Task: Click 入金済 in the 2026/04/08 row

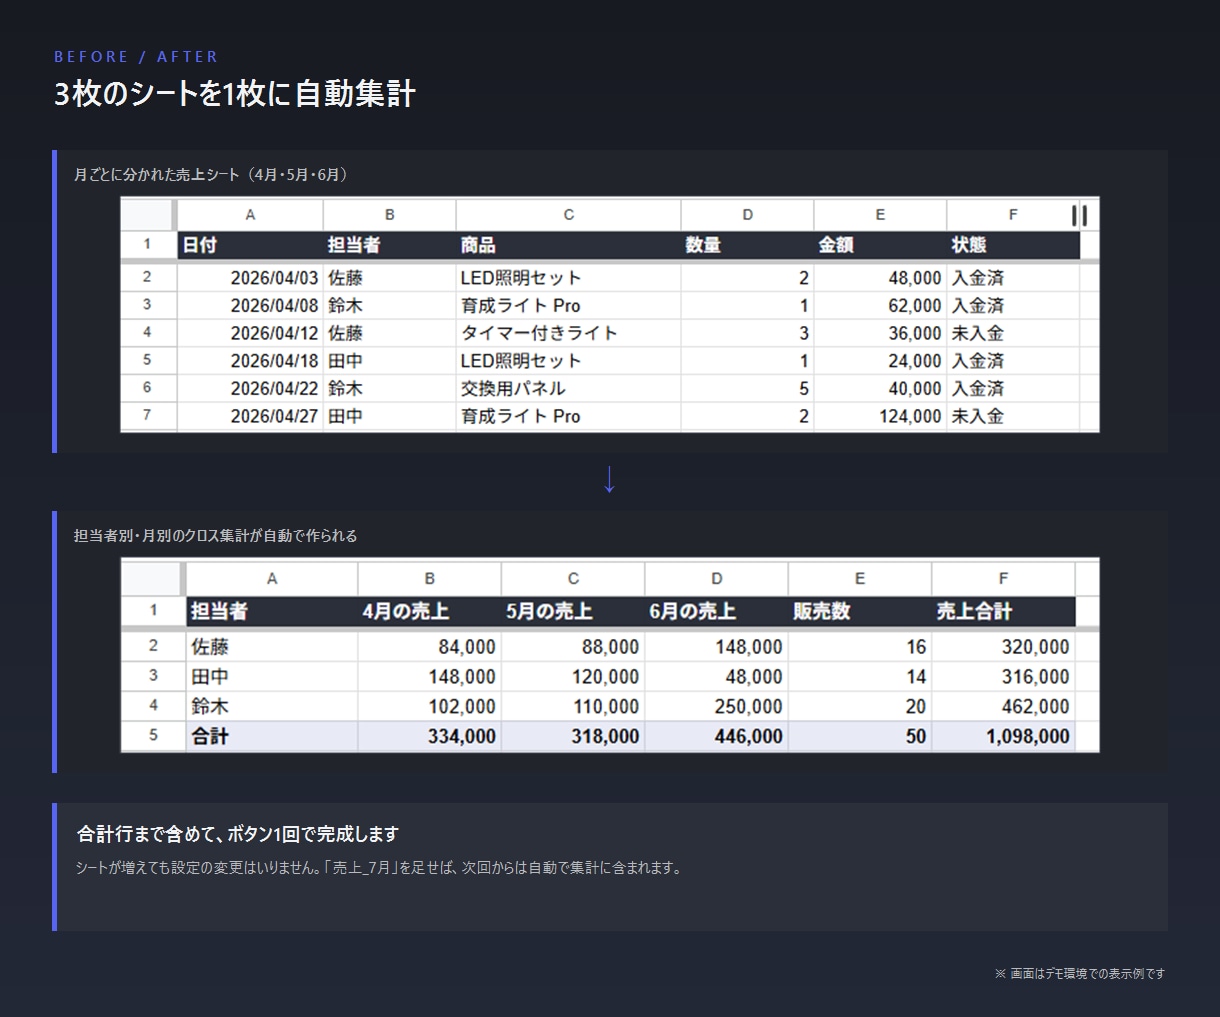Action: tap(1013, 306)
